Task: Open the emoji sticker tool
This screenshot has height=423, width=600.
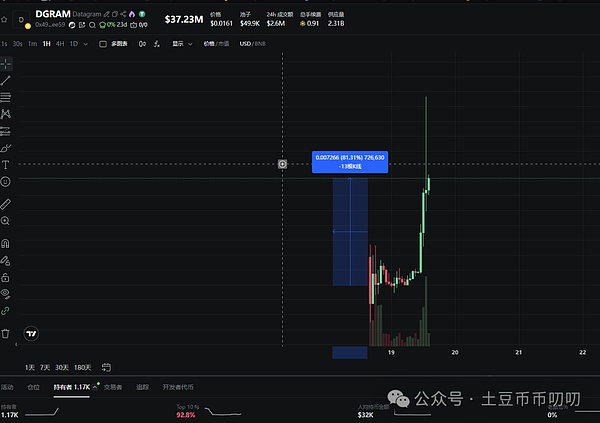Action: 6,181
